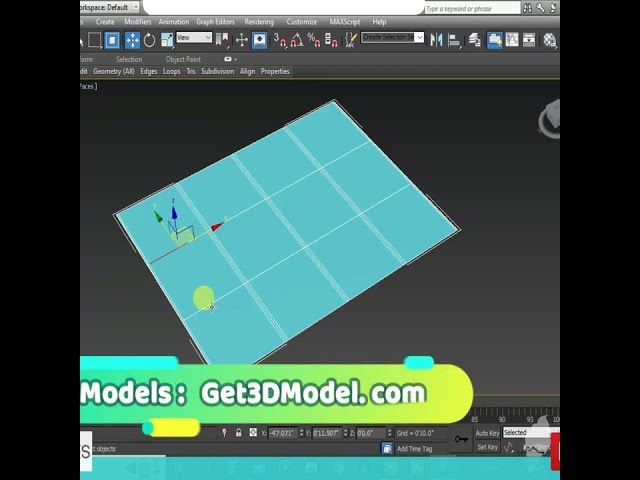The width and height of the screenshot is (640, 480).
Task: Open the Modifiers menu
Action: [x=138, y=22]
